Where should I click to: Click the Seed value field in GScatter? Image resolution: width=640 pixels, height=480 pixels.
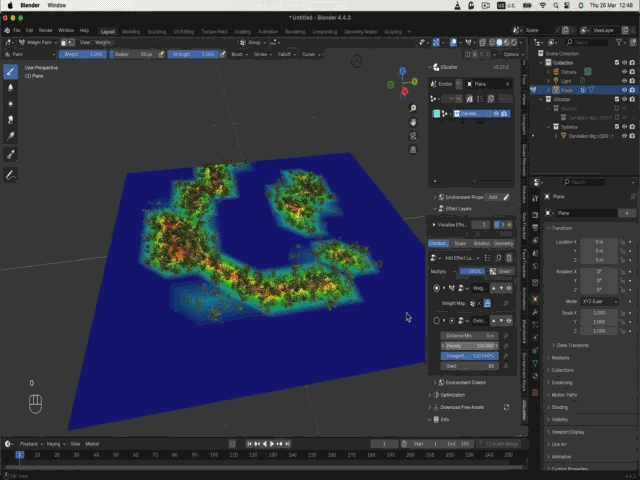tap(469, 366)
